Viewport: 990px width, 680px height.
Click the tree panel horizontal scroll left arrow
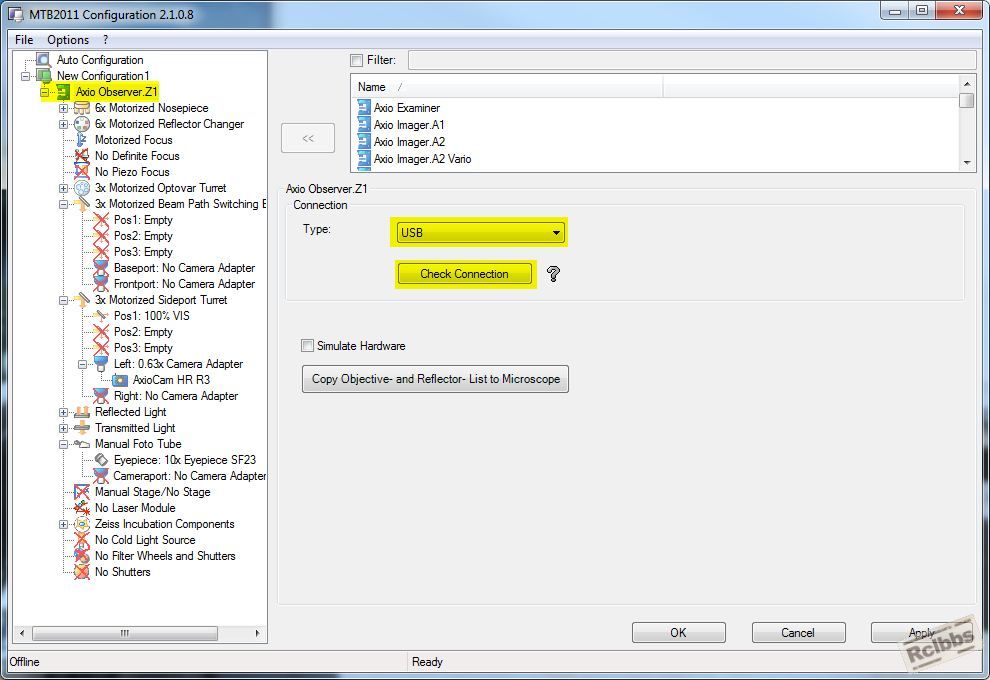tap(22, 633)
